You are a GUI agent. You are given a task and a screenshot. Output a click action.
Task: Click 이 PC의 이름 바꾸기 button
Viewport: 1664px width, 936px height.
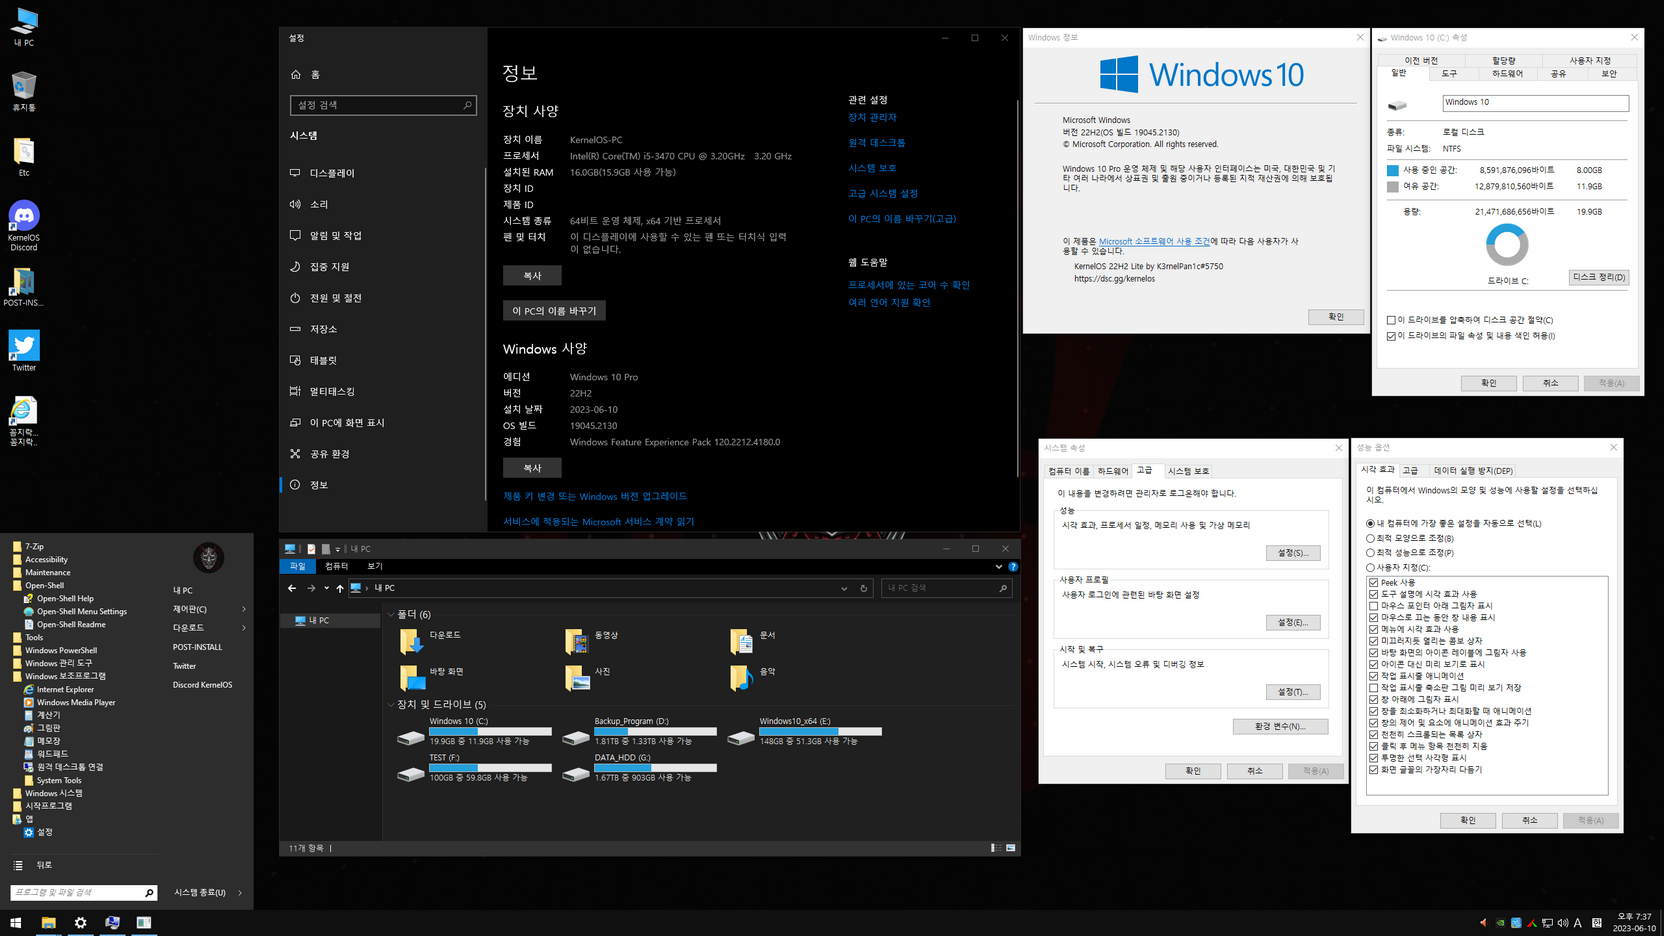(x=554, y=311)
